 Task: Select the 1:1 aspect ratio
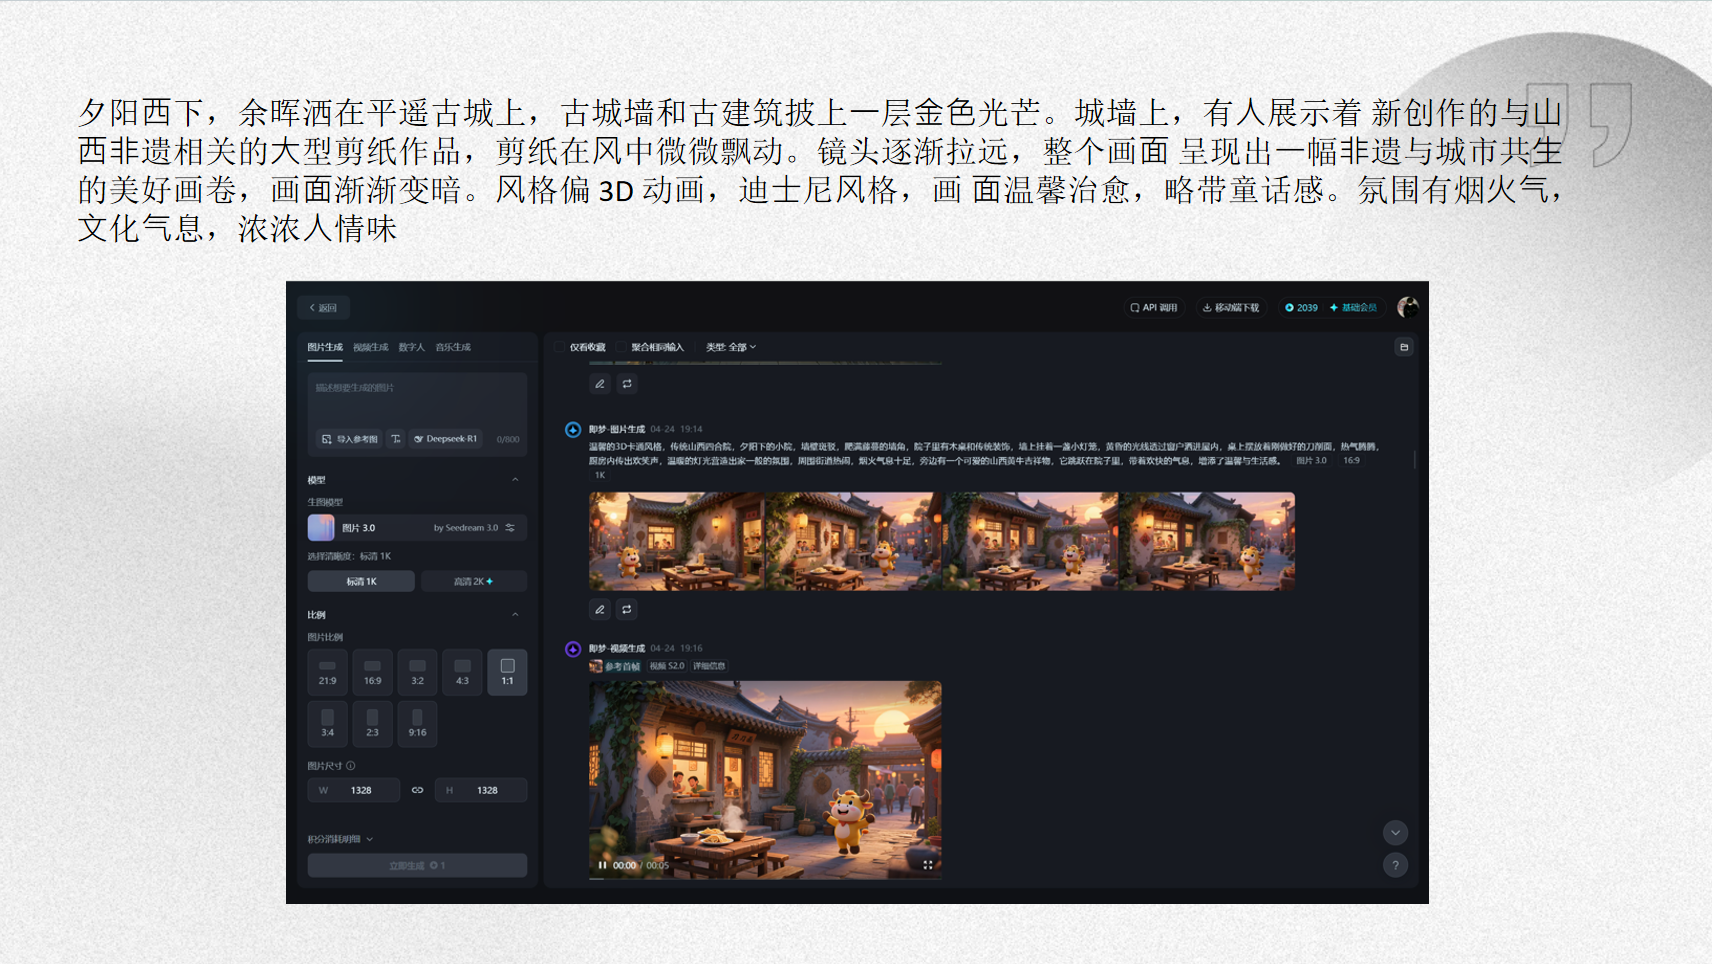pos(507,671)
